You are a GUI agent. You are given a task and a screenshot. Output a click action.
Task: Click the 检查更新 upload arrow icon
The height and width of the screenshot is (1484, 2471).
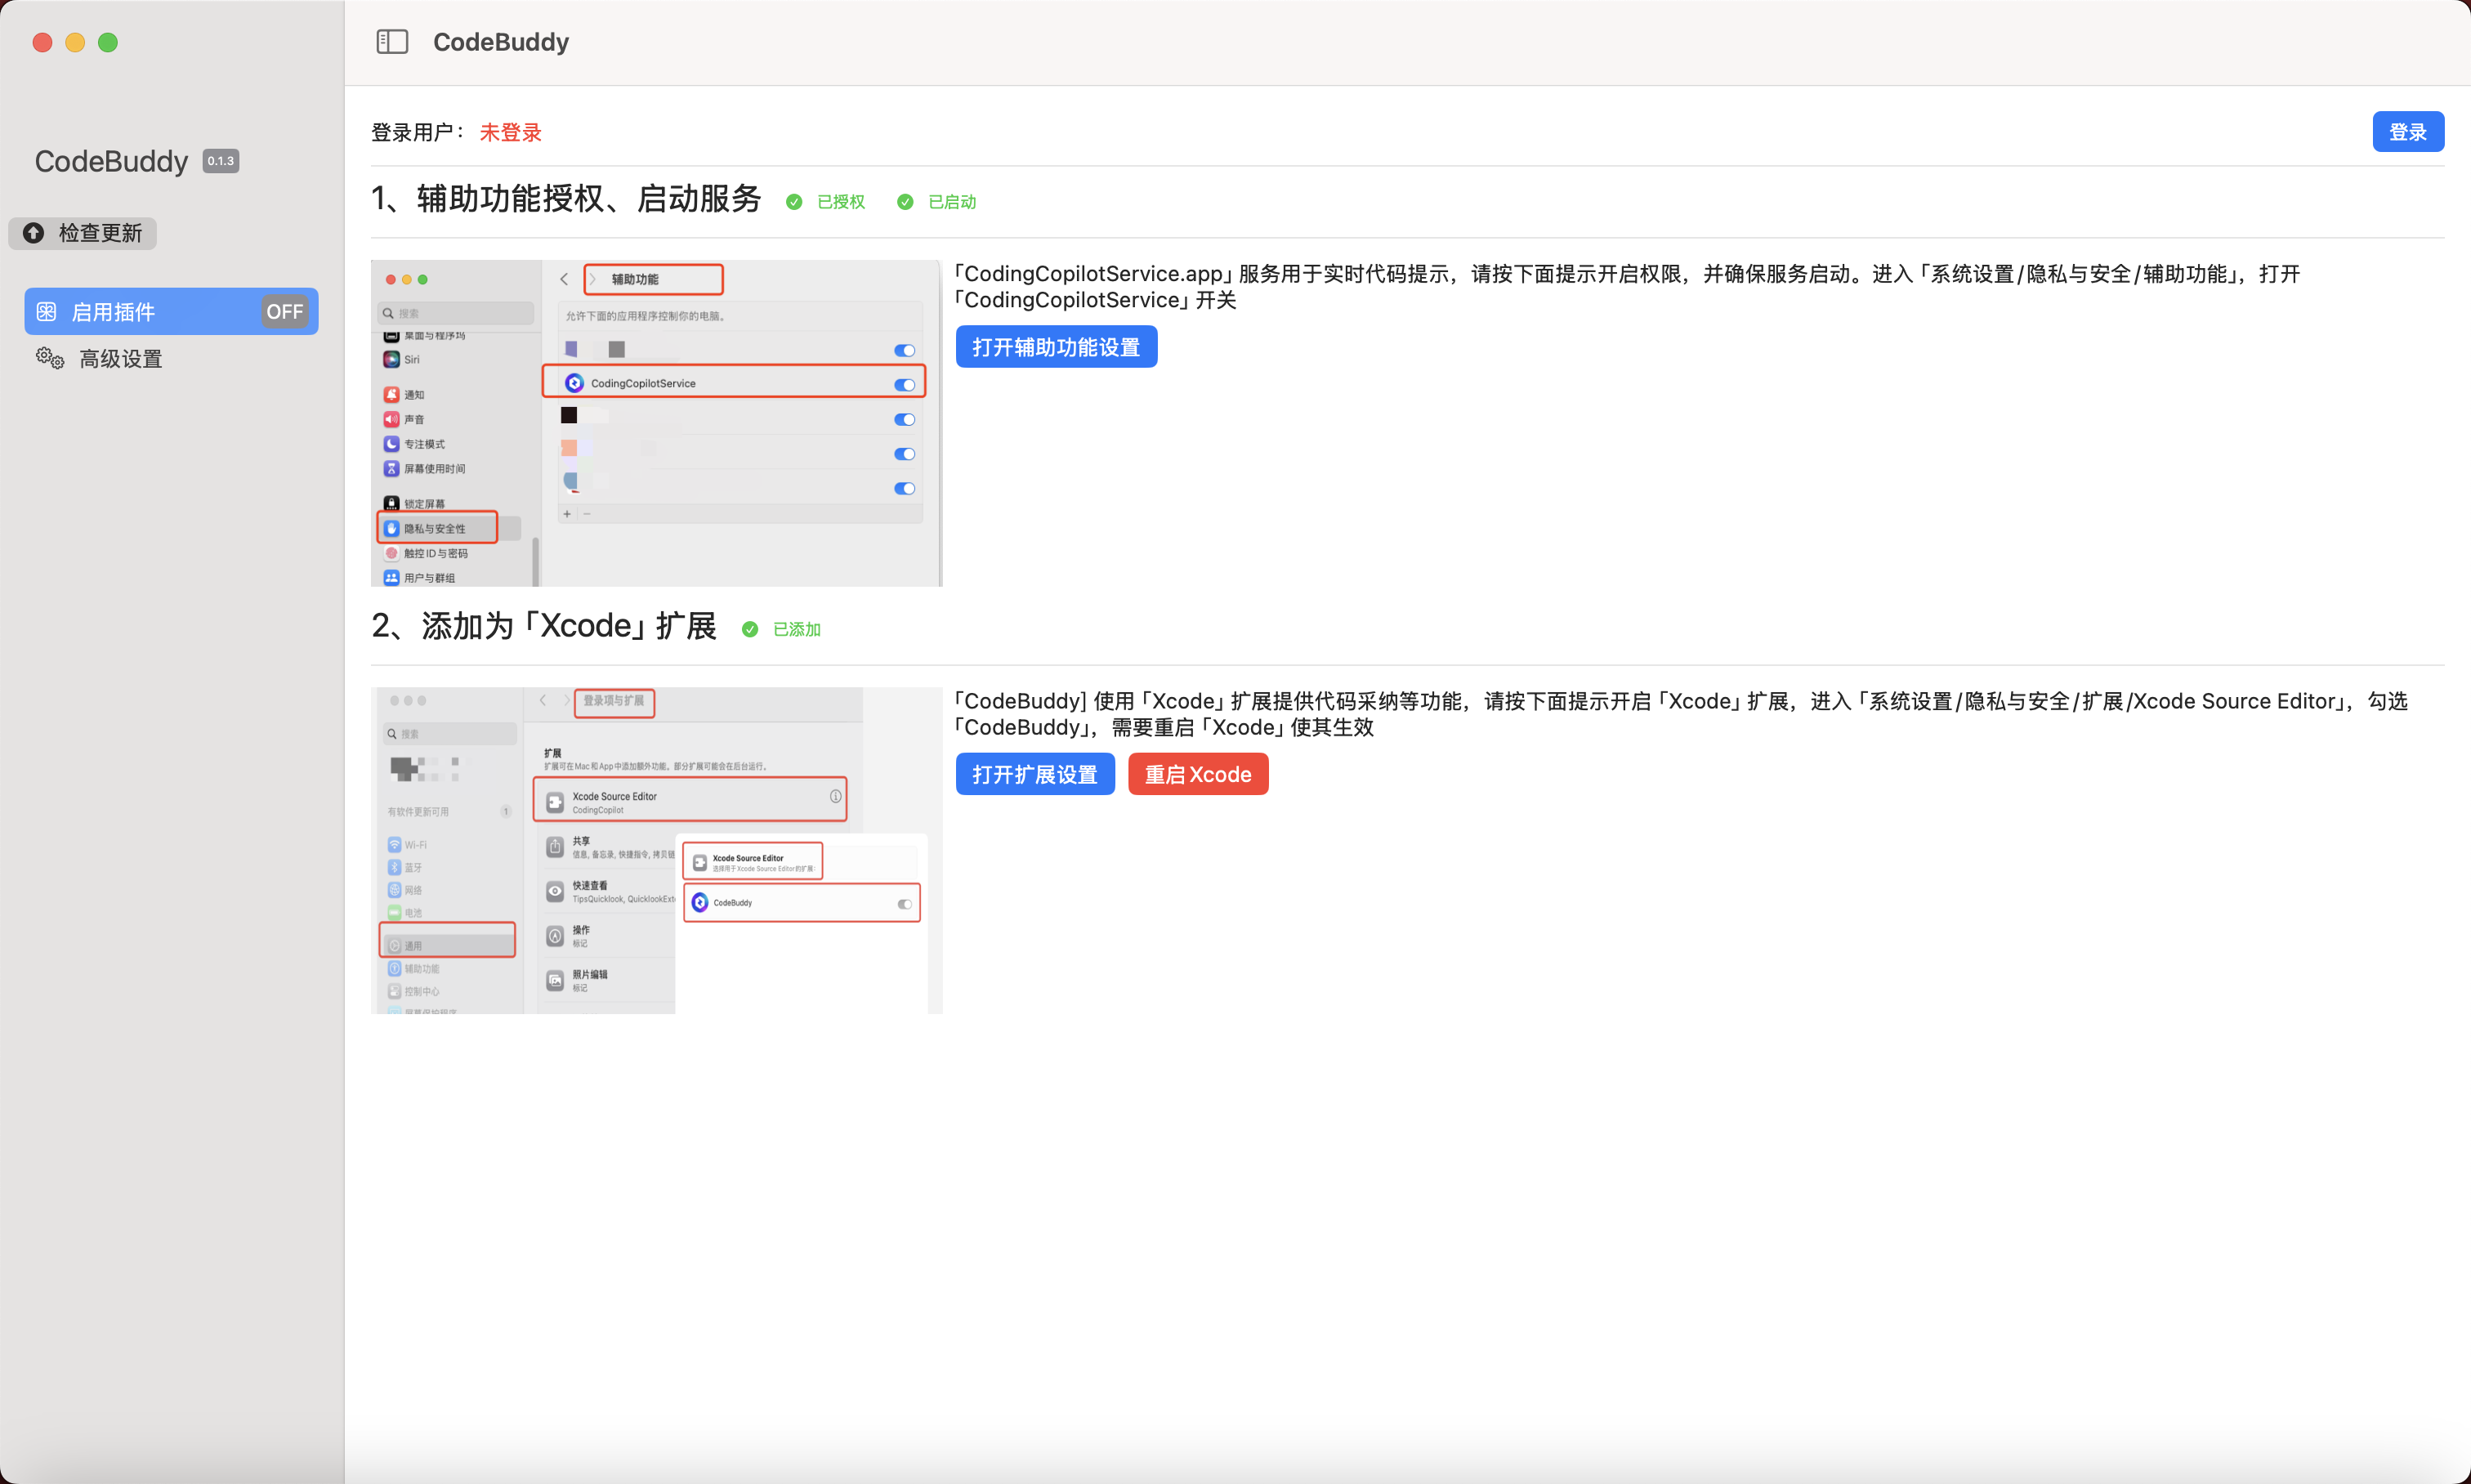click(x=33, y=233)
